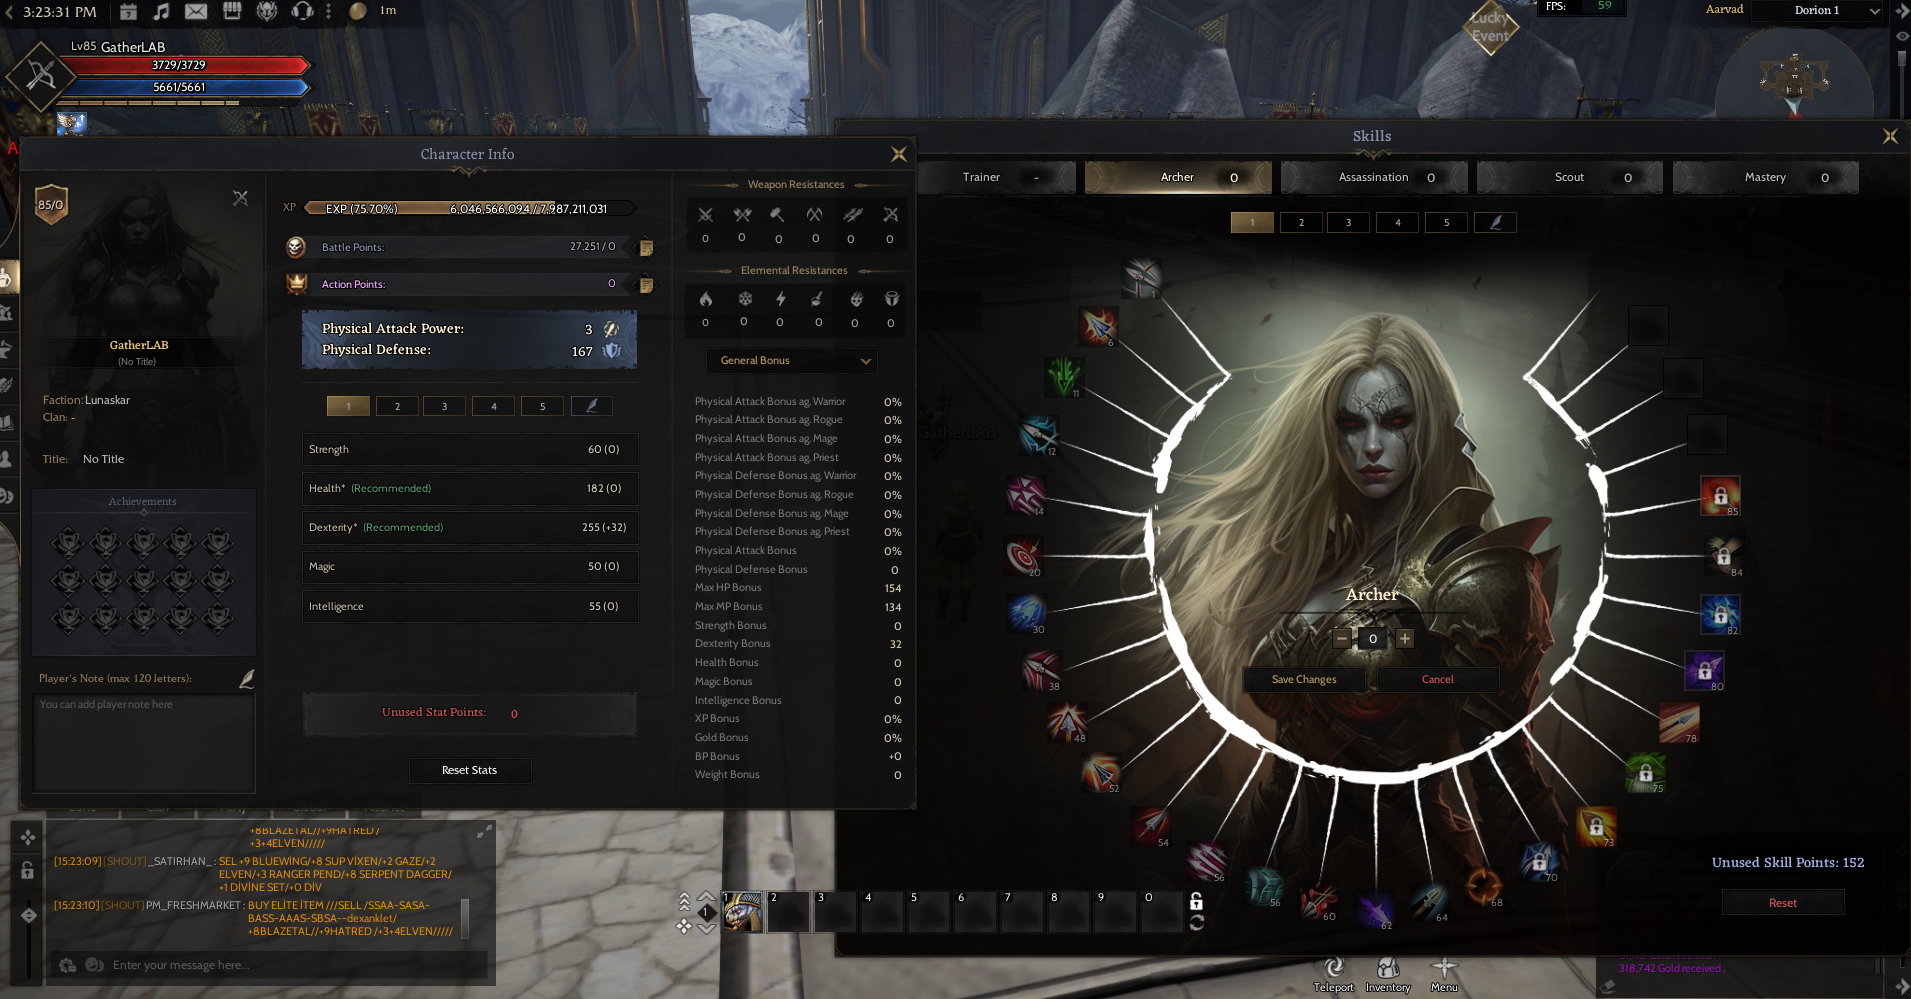Image resolution: width=1911 pixels, height=999 pixels.
Task: Click the winged buff icon below health bar
Action: [71, 123]
